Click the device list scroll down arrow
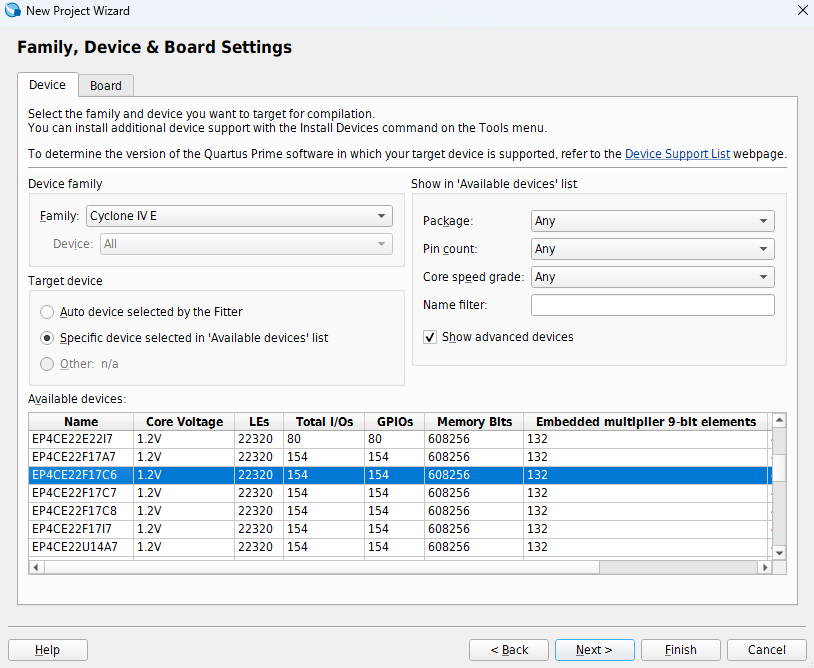 [x=779, y=553]
